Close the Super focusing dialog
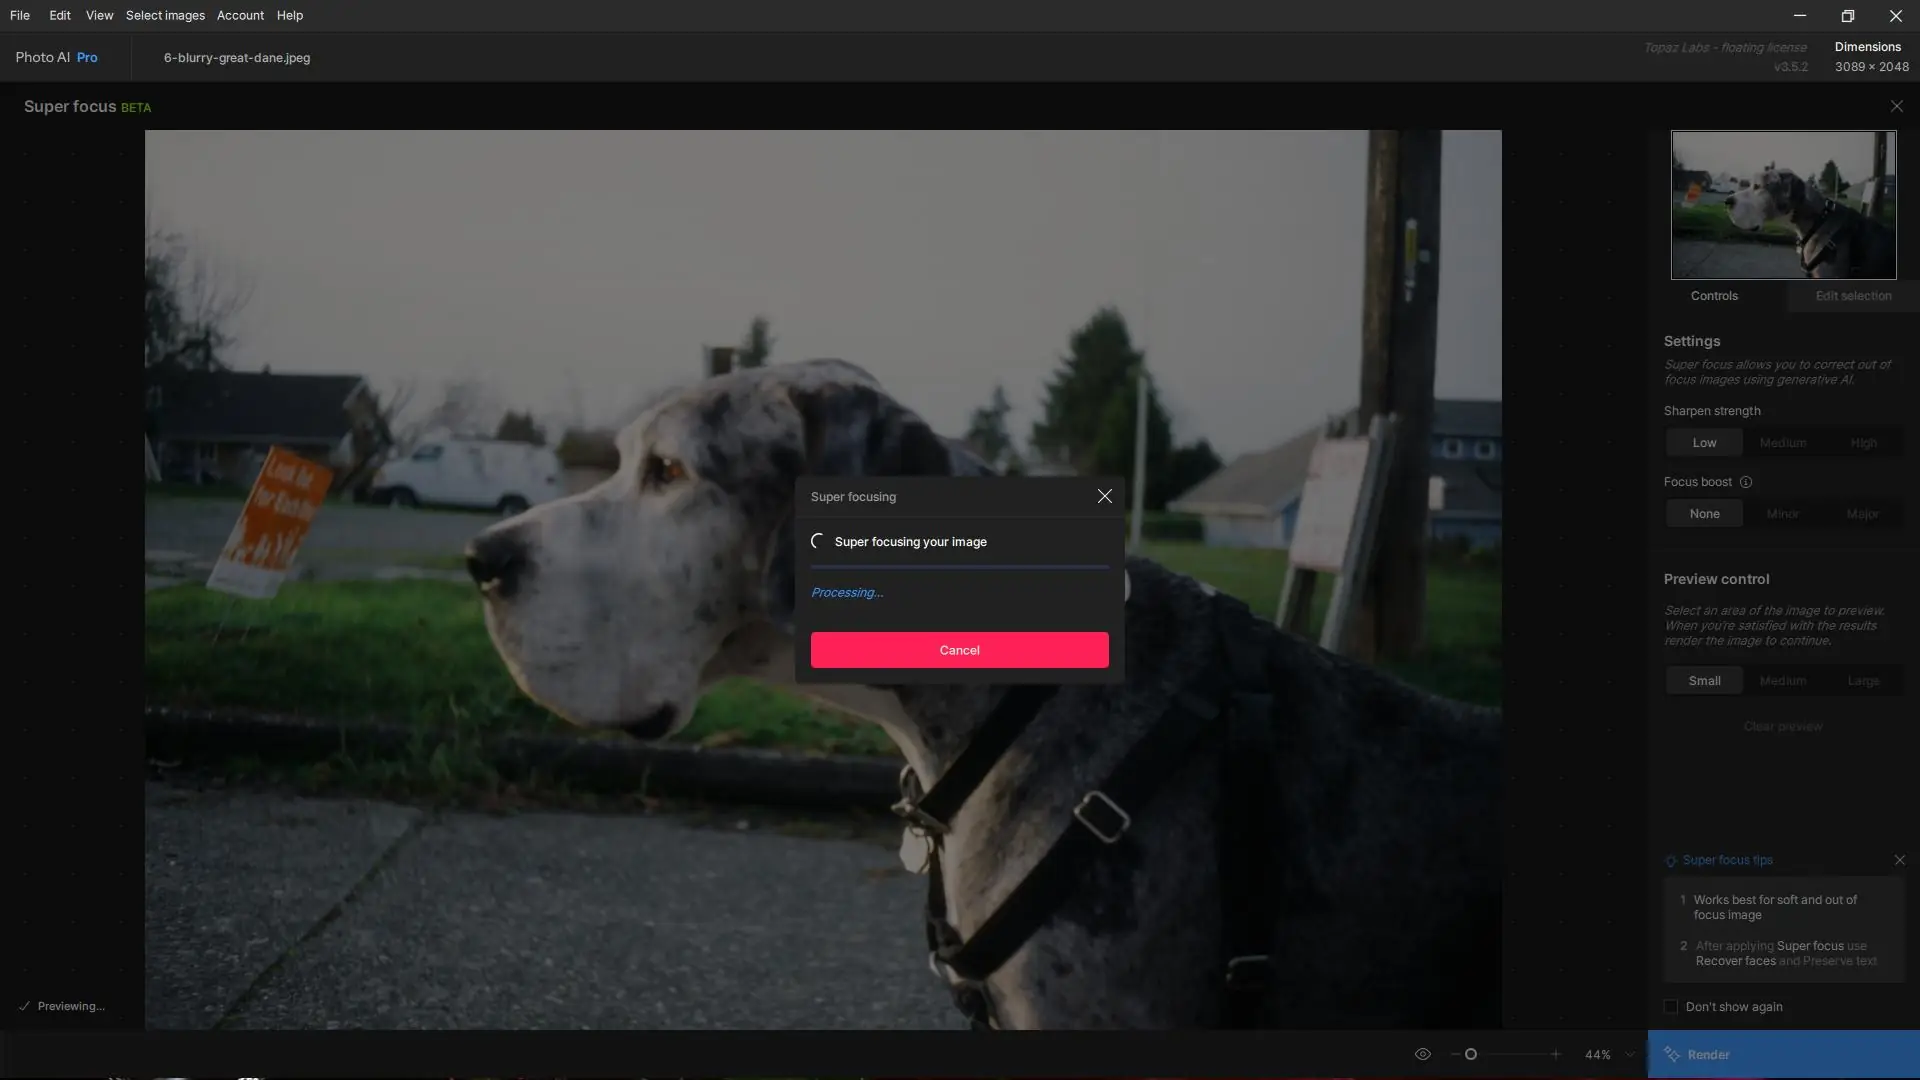Screen dimensions: 1920x1080 (x=1104, y=496)
